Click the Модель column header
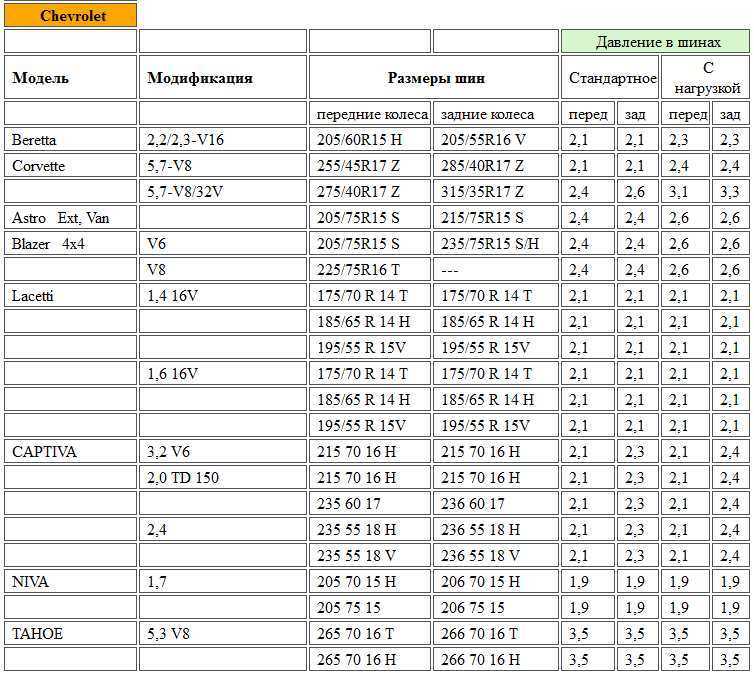Viewport: 754px width, 673px height. point(70,77)
